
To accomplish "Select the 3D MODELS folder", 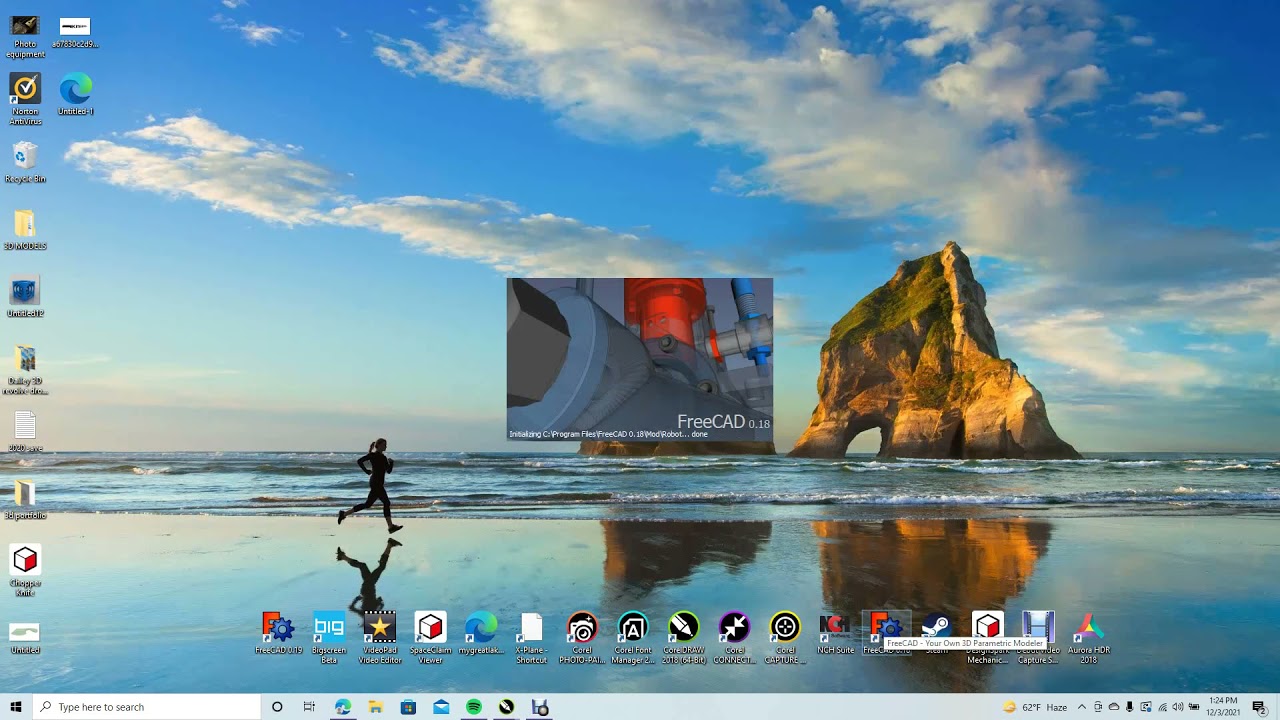I will [x=25, y=230].
